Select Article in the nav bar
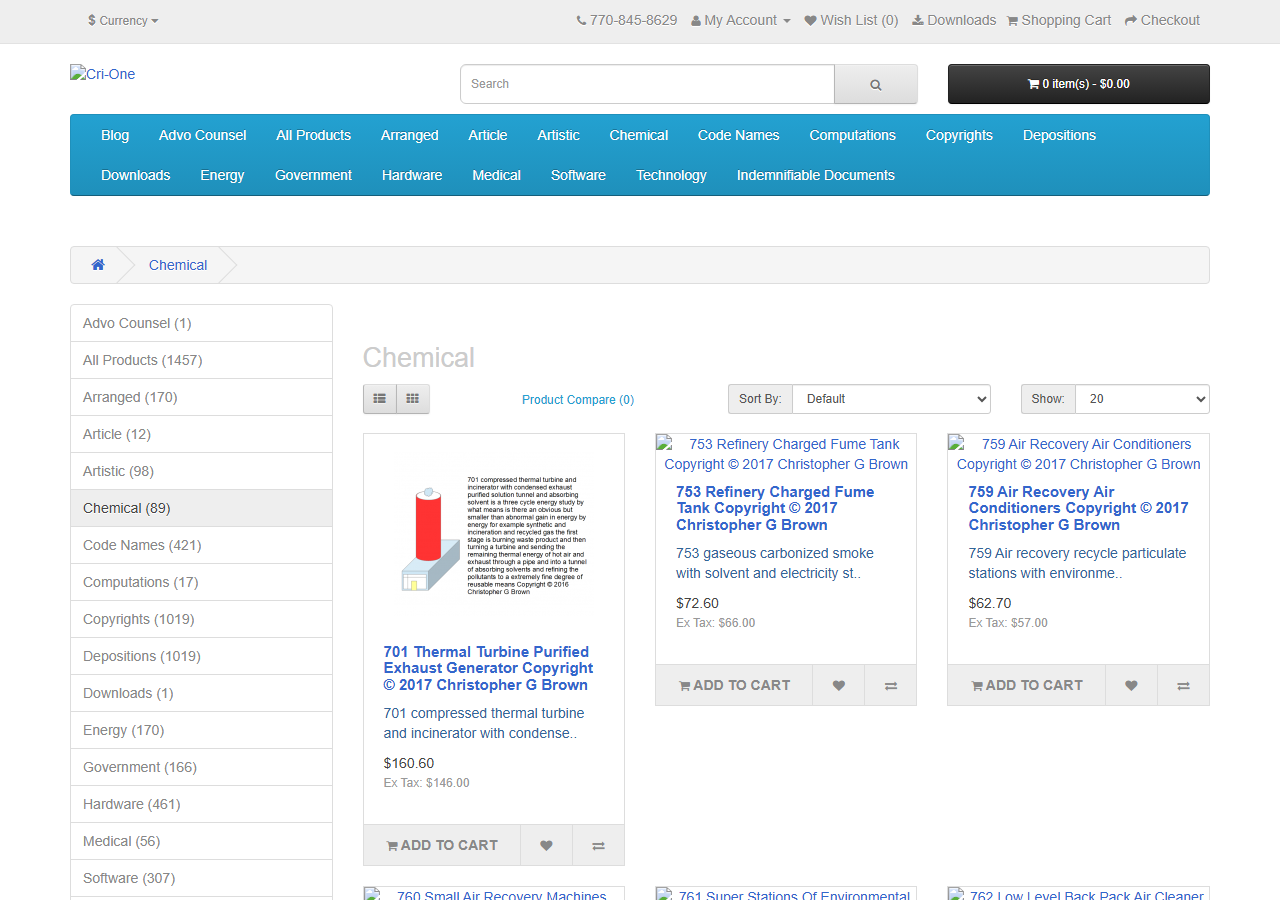The height and width of the screenshot is (900, 1280). click(488, 135)
